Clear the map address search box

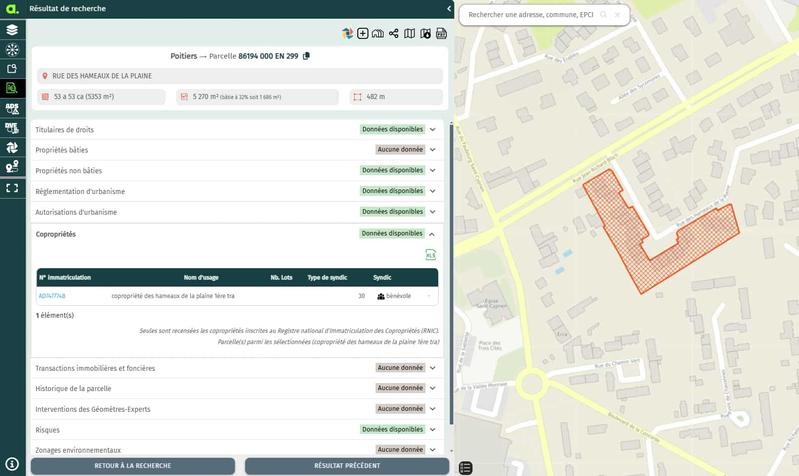coord(617,15)
